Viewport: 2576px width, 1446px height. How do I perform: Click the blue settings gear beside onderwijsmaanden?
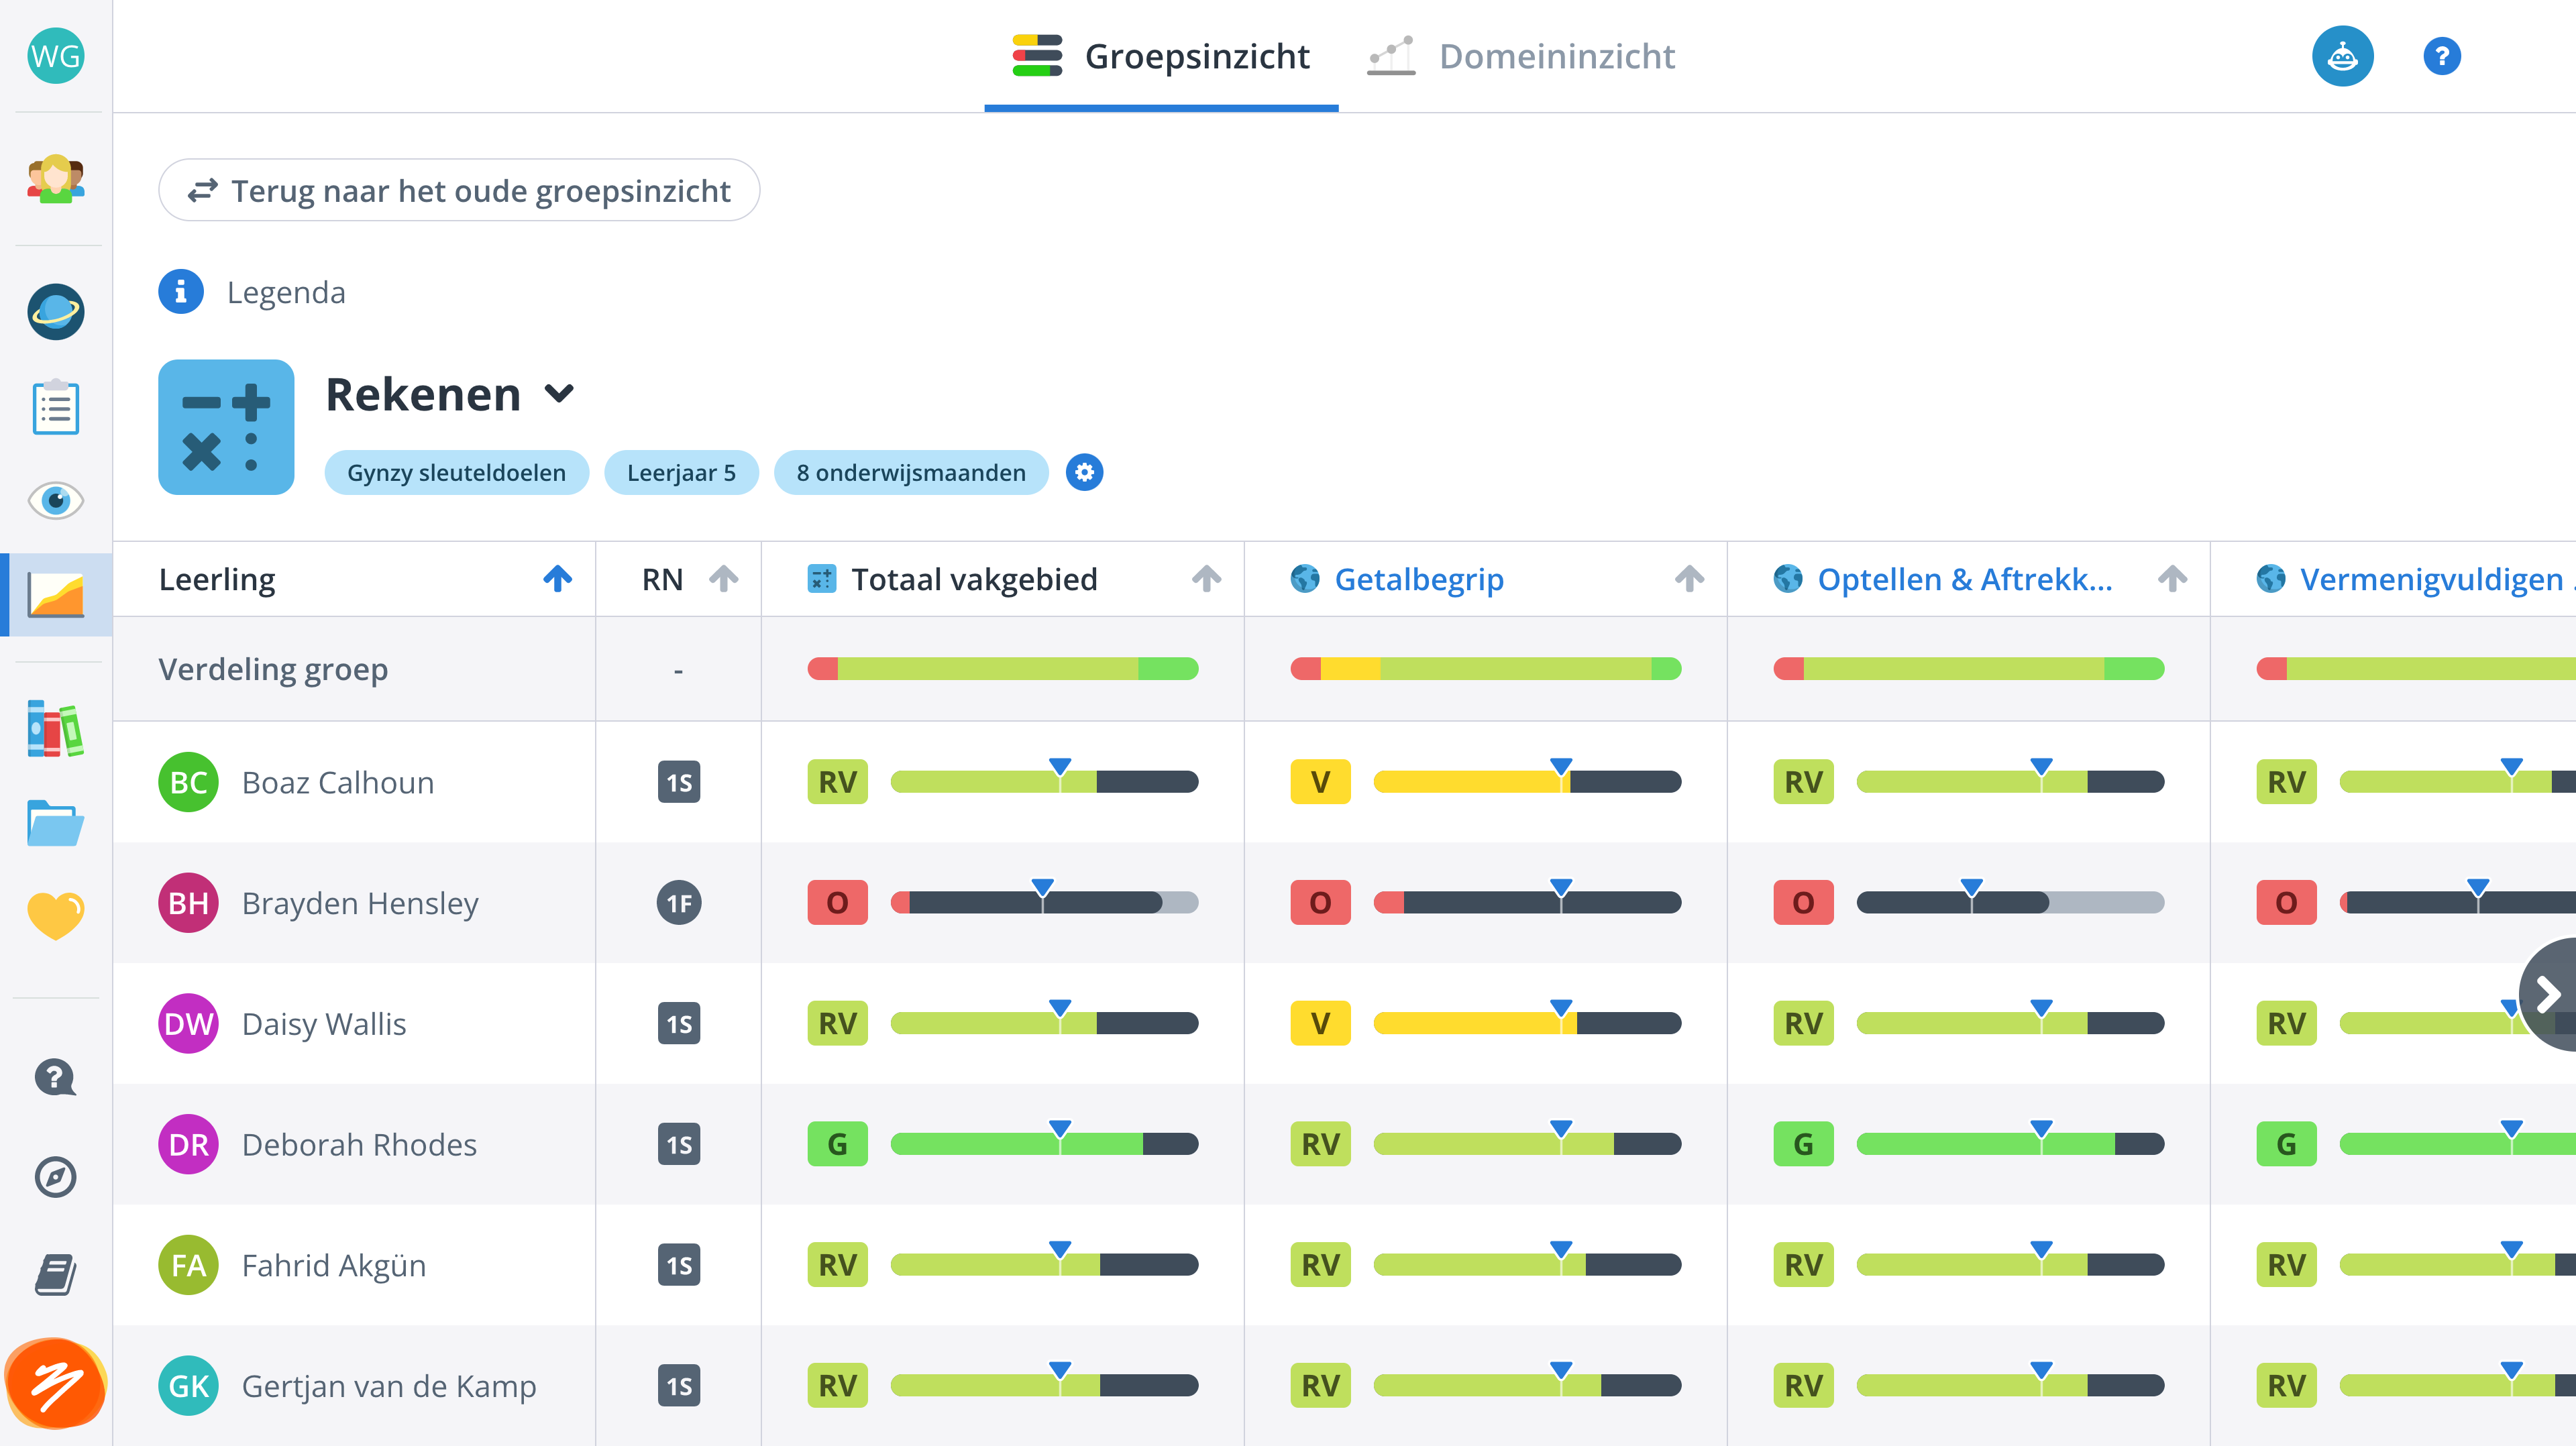click(x=1084, y=472)
